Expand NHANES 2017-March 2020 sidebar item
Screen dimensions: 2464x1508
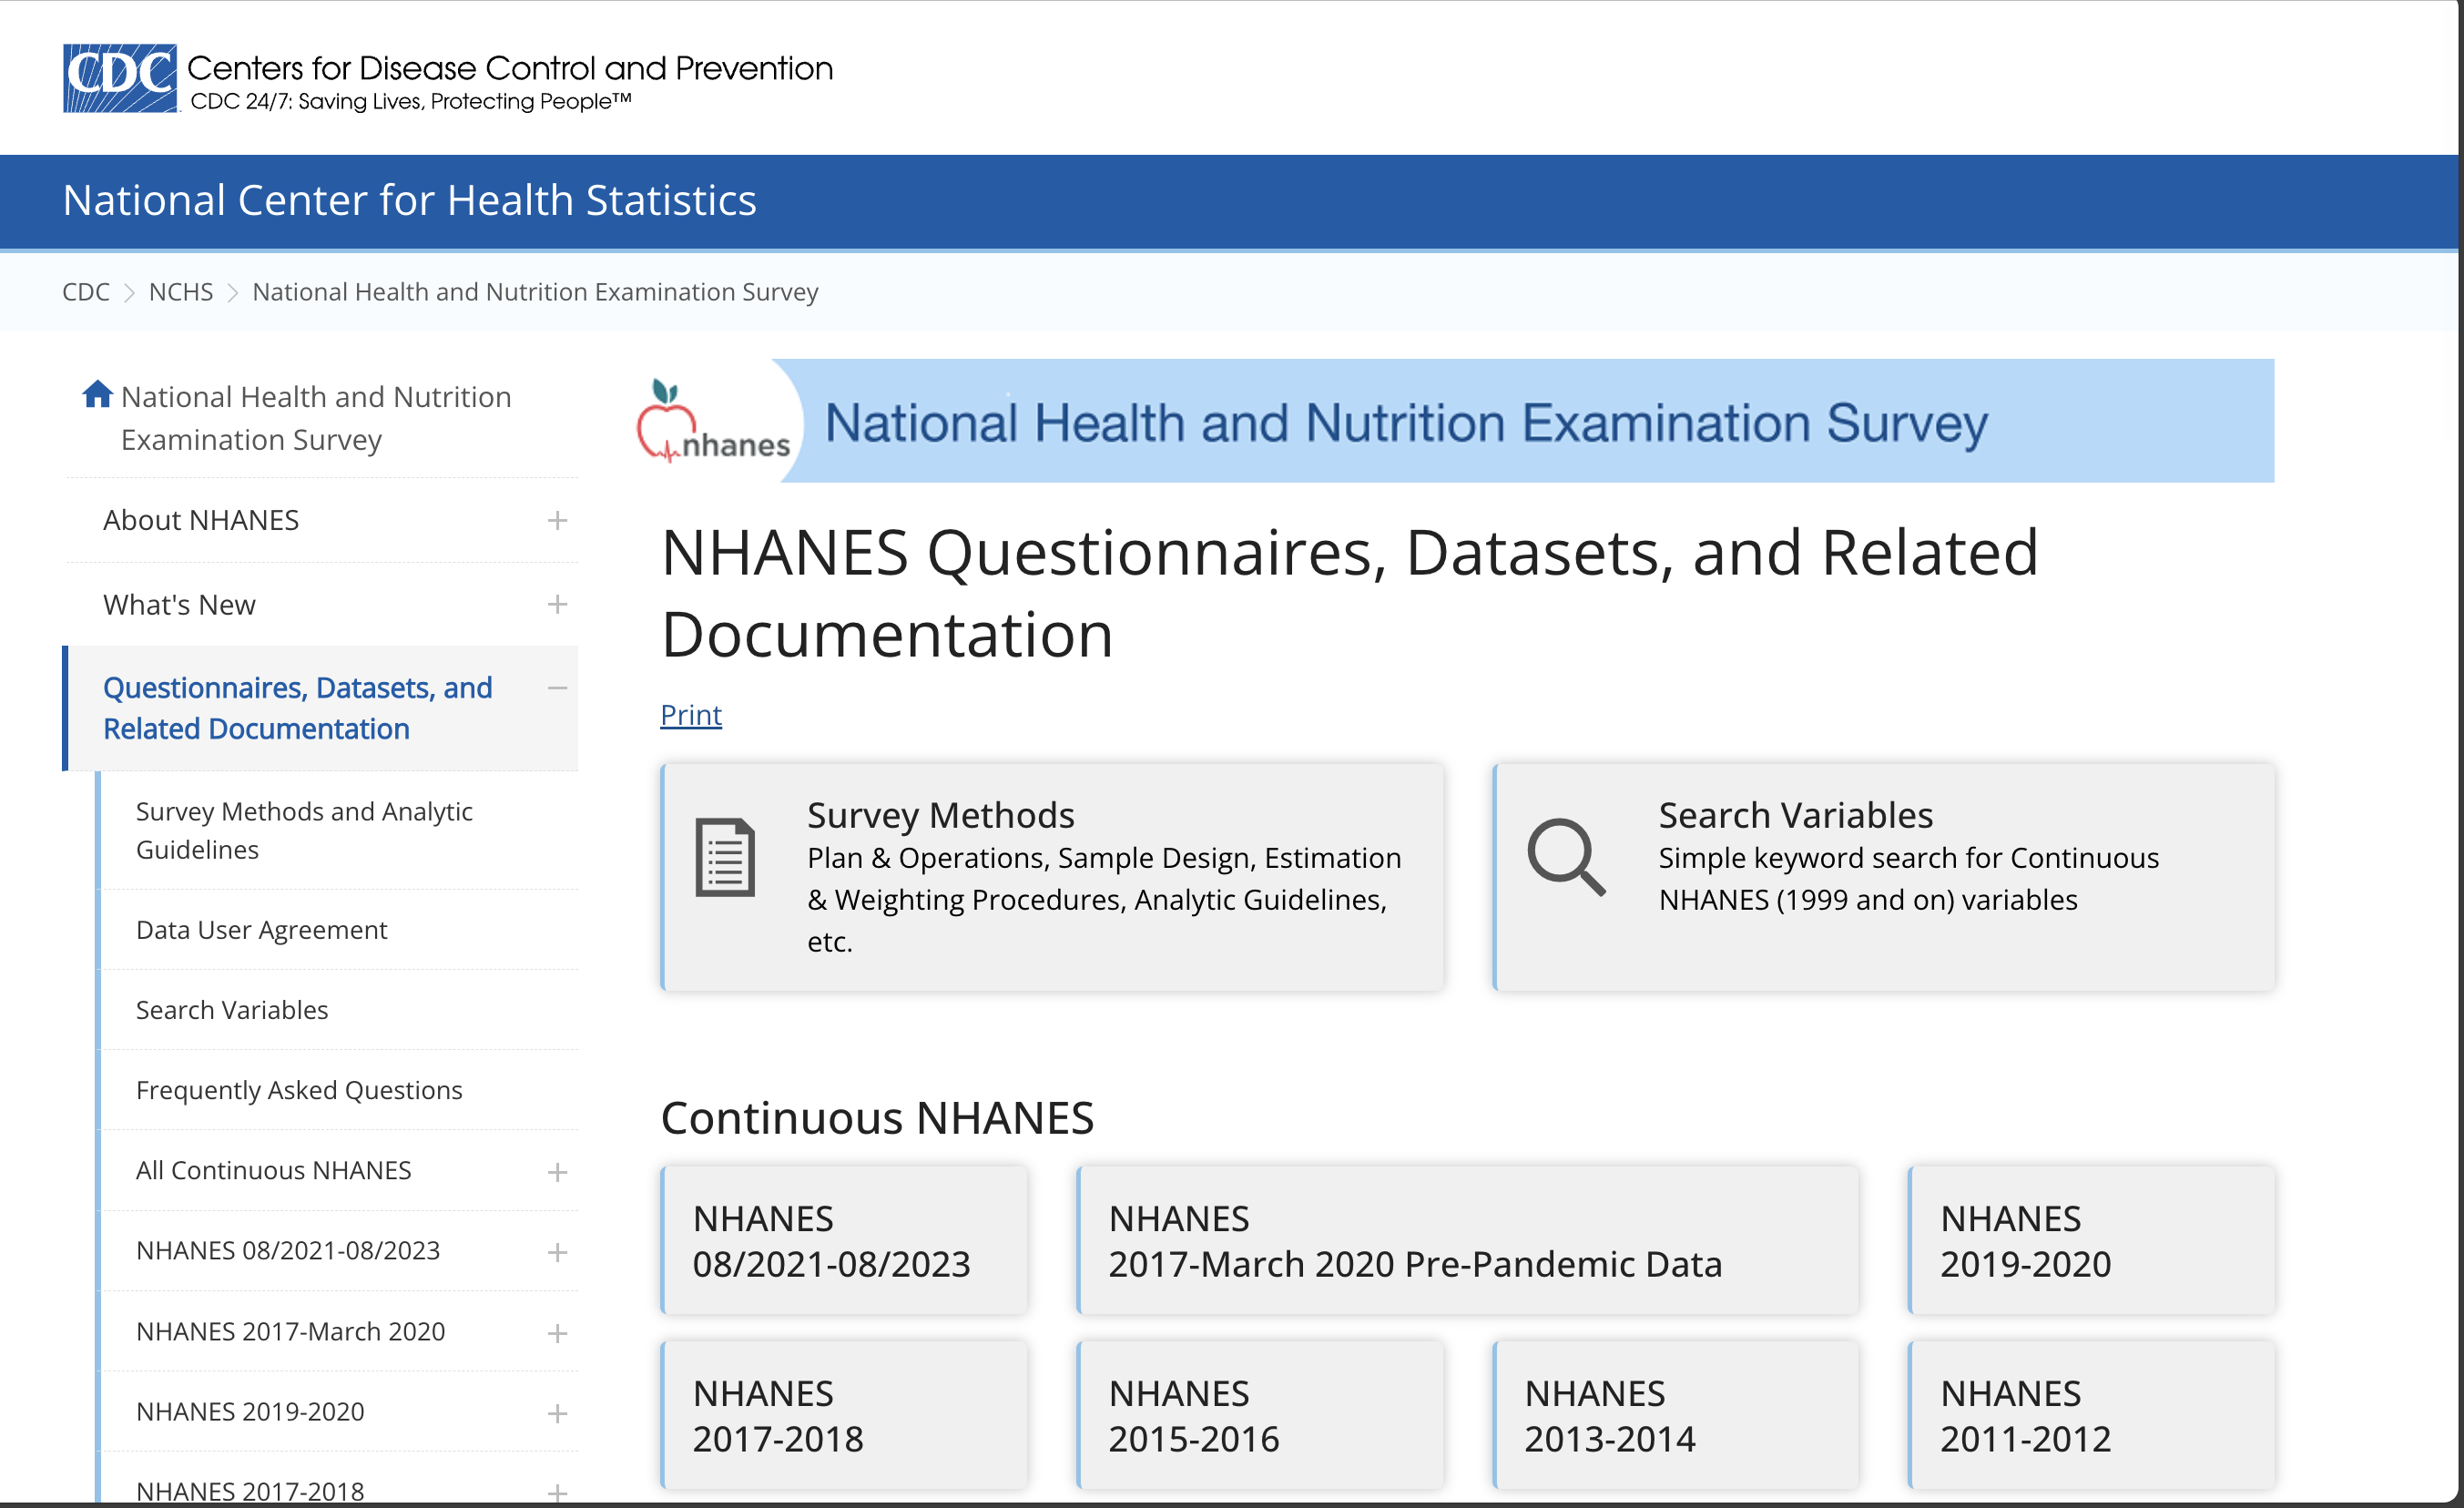pyautogui.click(x=557, y=1333)
